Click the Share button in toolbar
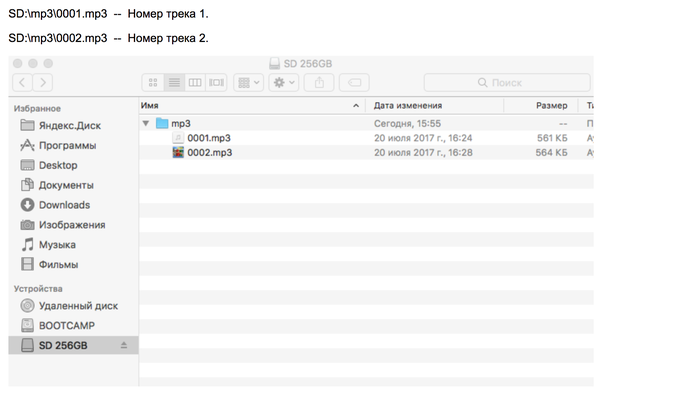 320,82
